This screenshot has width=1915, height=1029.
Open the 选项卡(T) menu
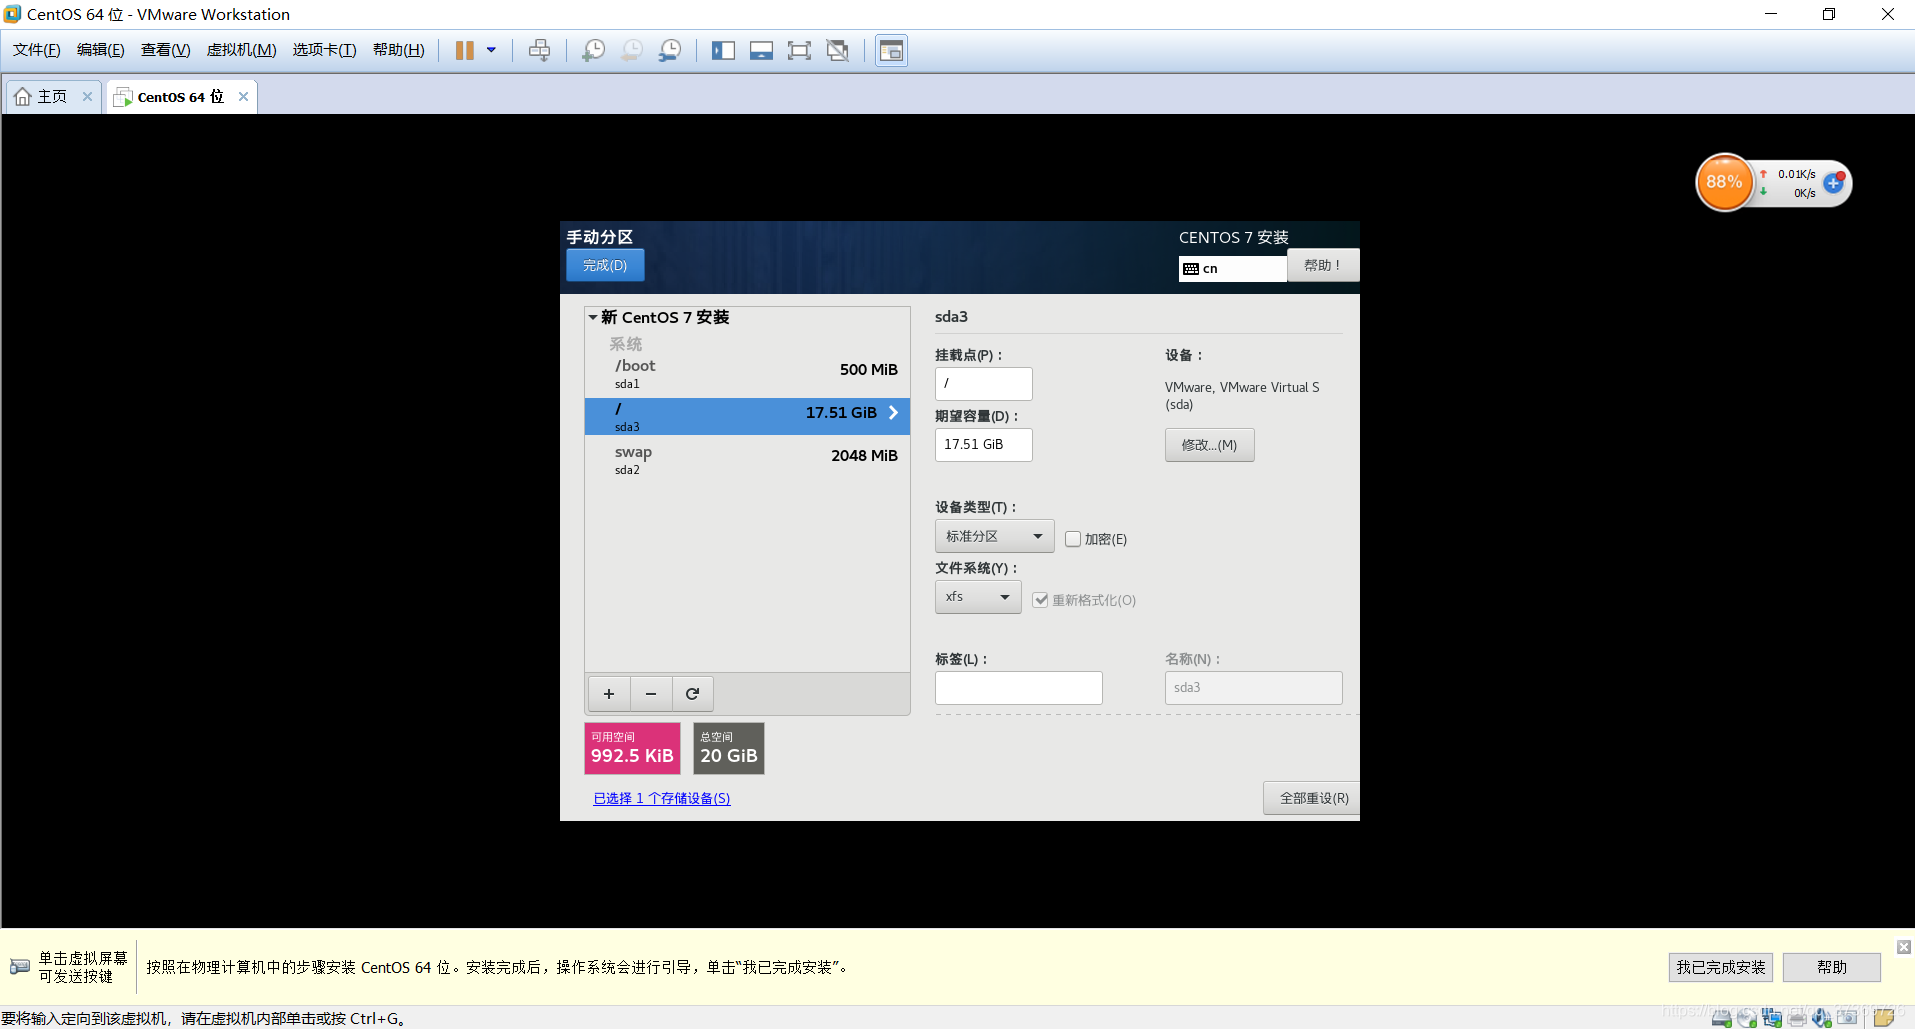pyautogui.click(x=324, y=50)
